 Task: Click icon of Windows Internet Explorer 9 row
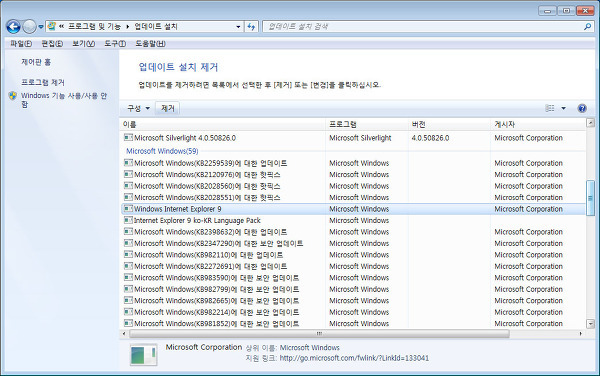128,208
